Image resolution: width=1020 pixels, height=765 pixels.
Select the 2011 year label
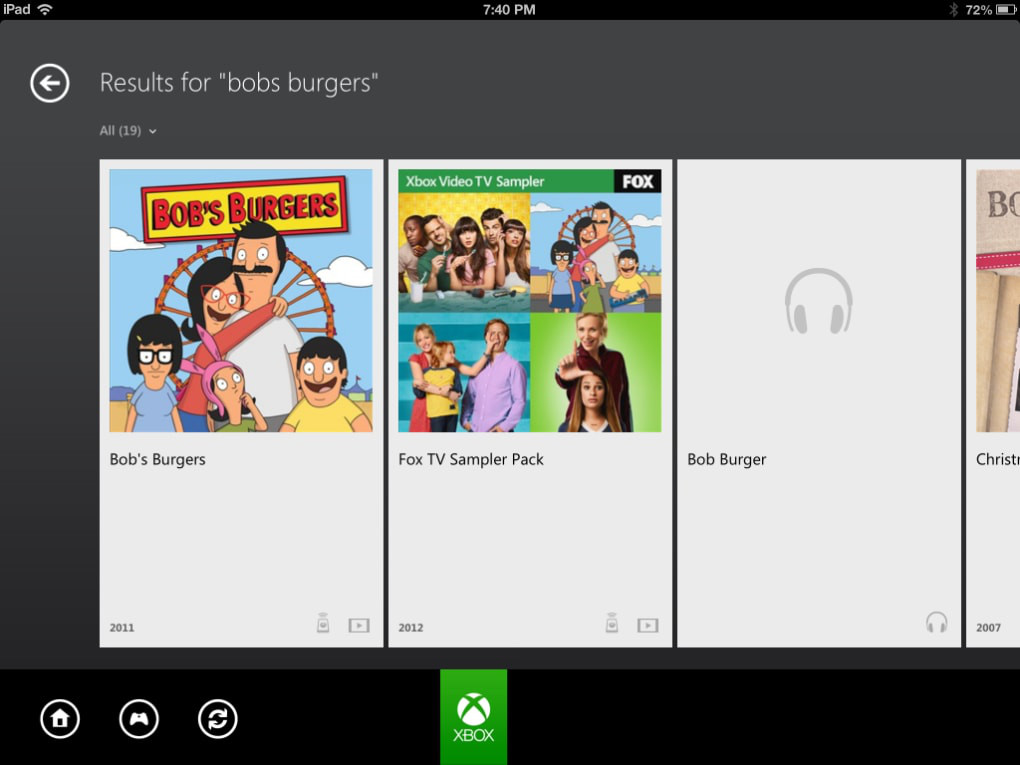(122, 628)
